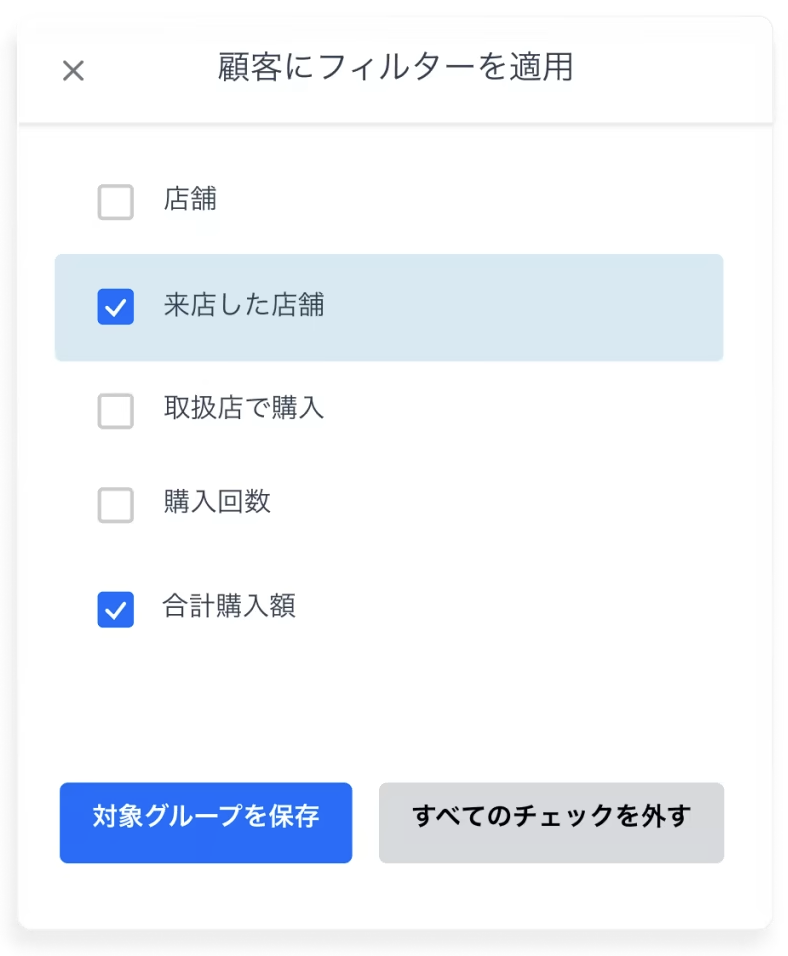The width and height of the screenshot is (788, 956).
Task: Click the empty box icon beside 店舗
Action: coord(115,202)
